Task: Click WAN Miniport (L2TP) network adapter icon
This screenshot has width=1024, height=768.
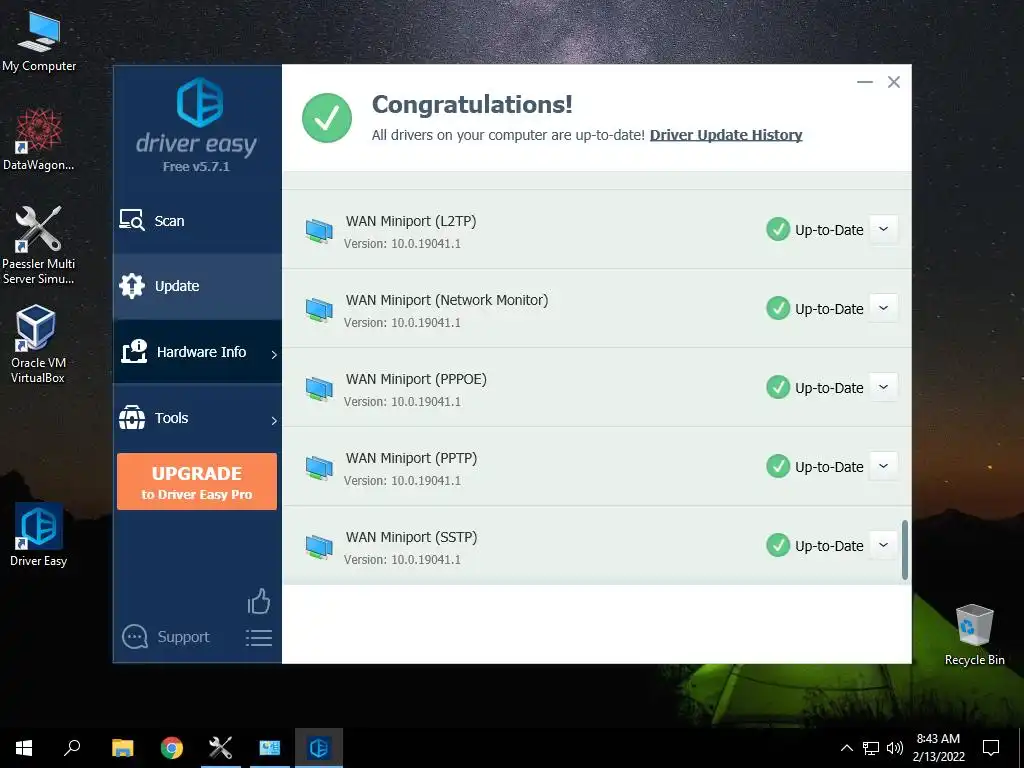Action: pyautogui.click(x=319, y=231)
